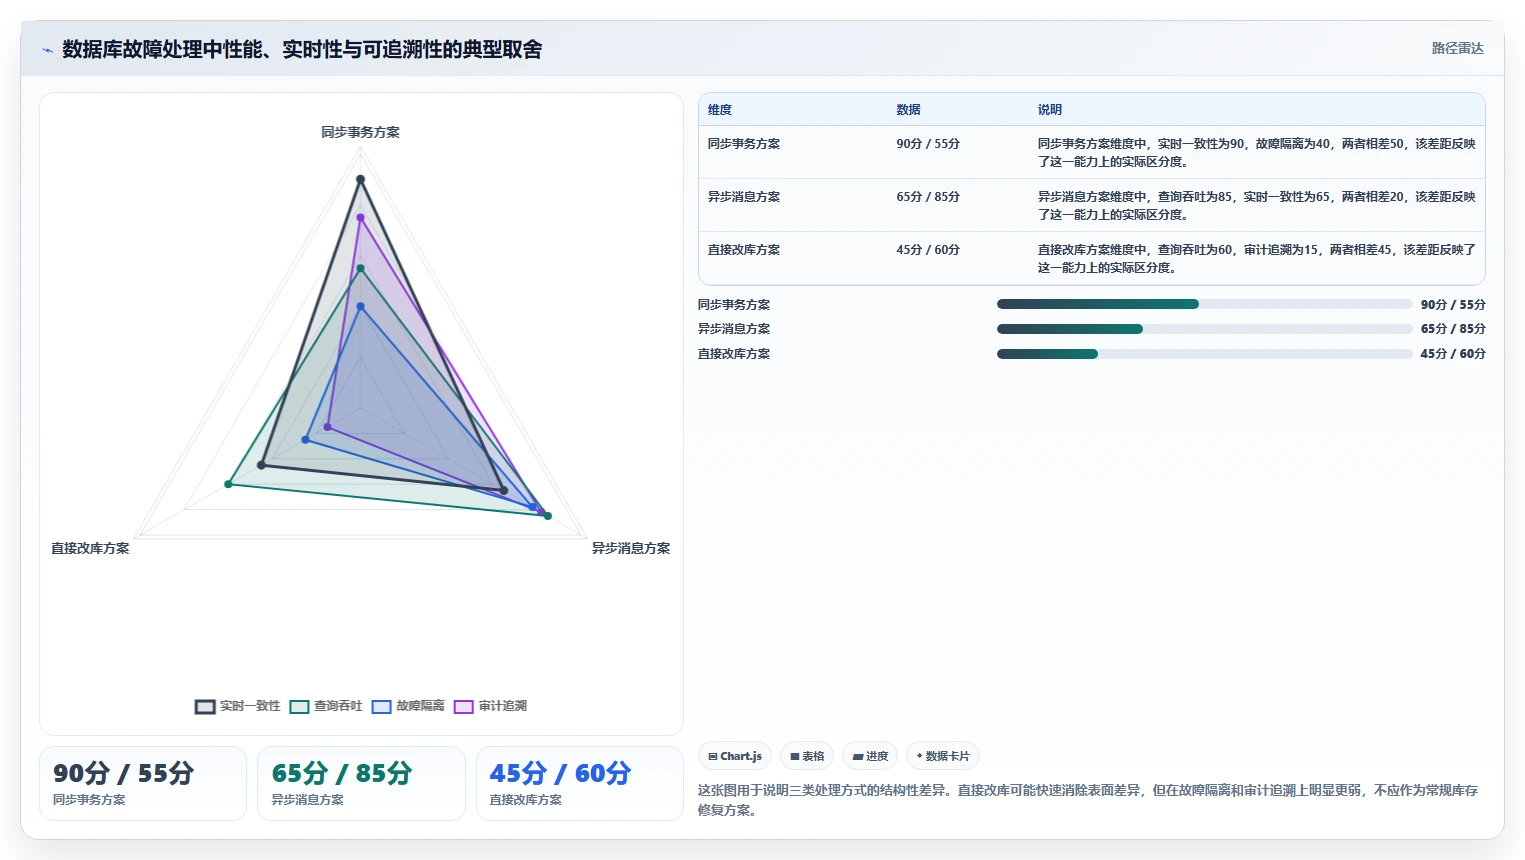Click the 同步事务方案 progress bar
The height and width of the screenshot is (860, 1525).
(x=1204, y=304)
